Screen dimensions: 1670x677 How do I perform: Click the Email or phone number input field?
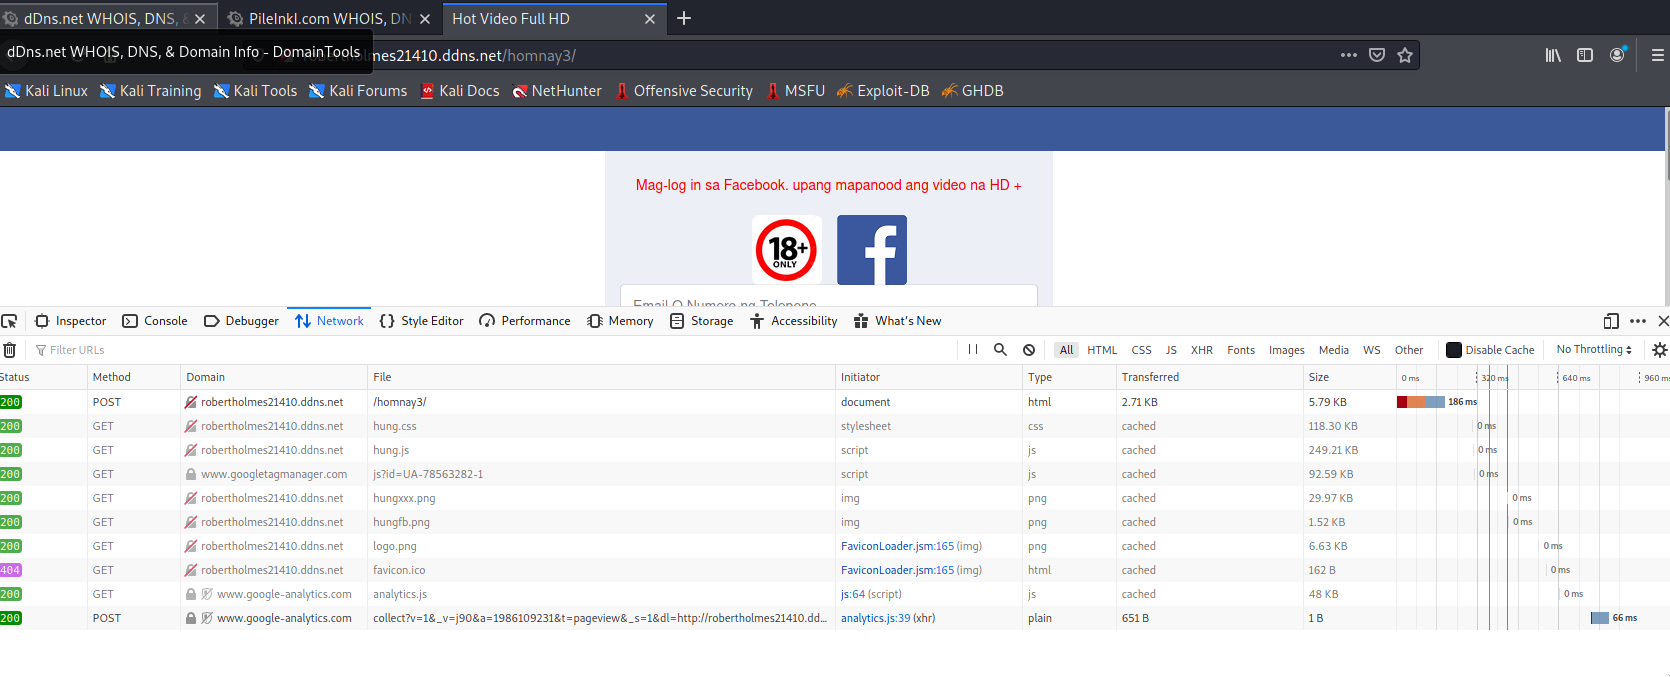click(829, 297)
